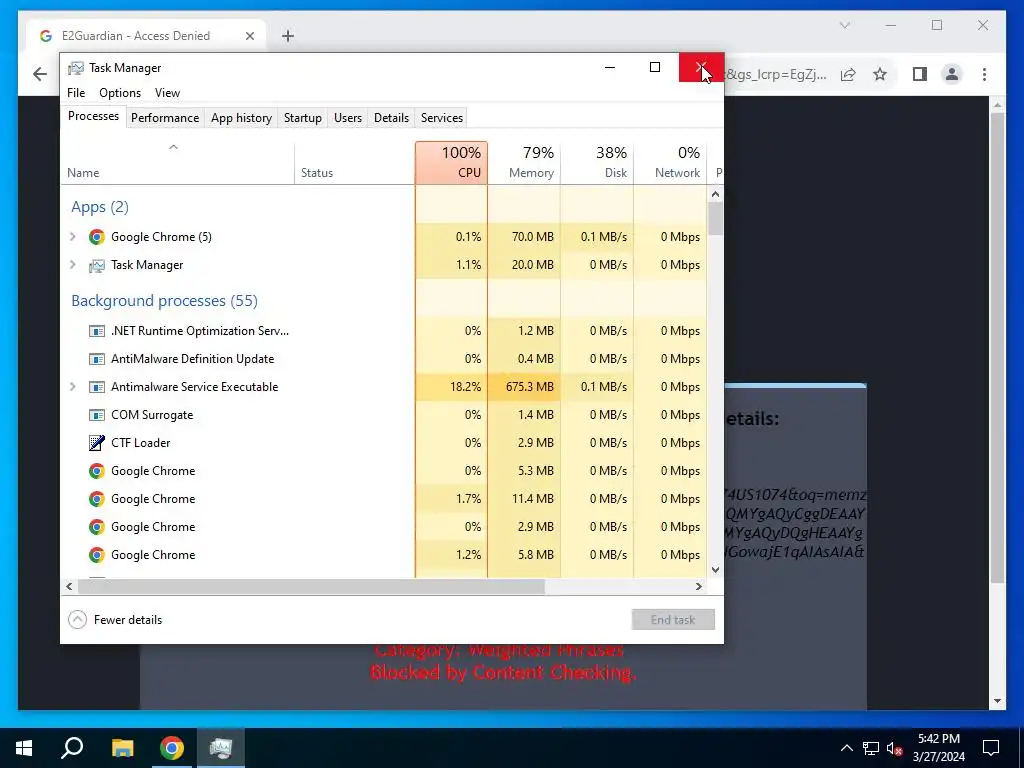Toggle Chrome's side panel icon
Image resolution: width=1024 pixels, height=768 pixels.
click(x=920, y=74)
